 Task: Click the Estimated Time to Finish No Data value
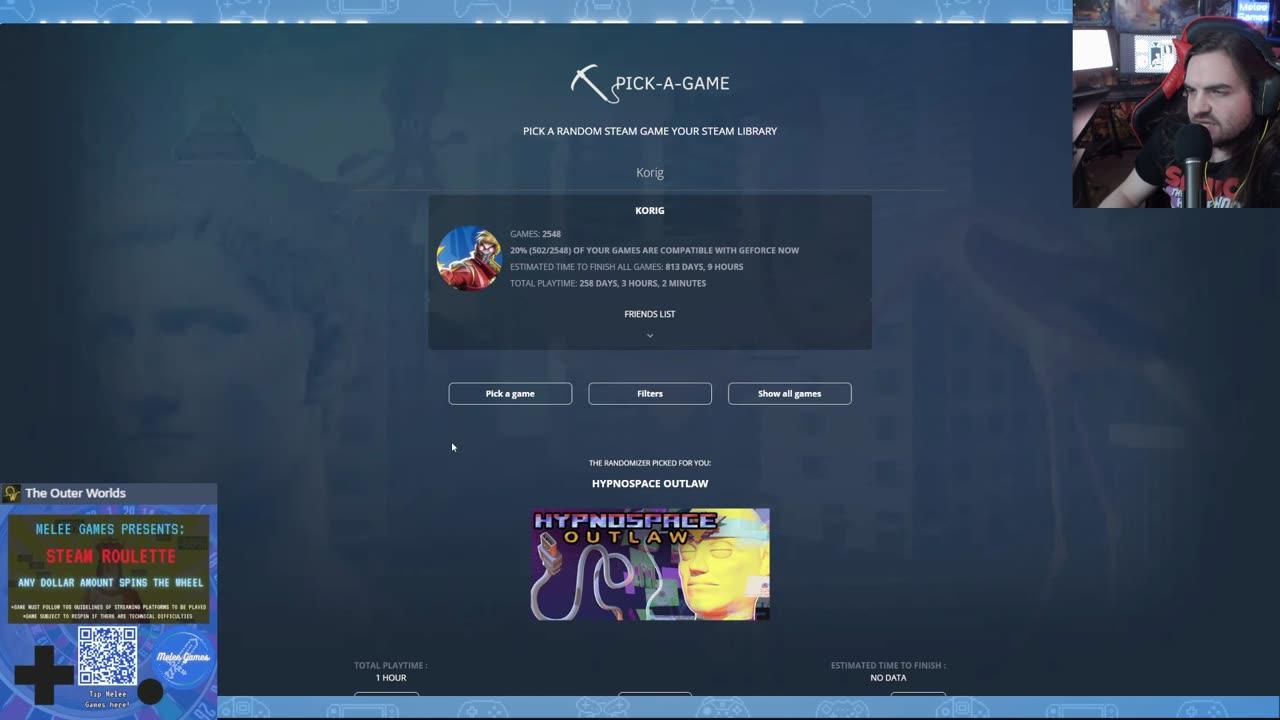coord(888,678)
